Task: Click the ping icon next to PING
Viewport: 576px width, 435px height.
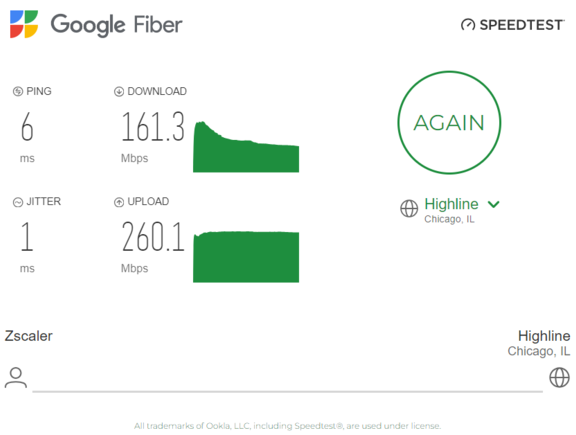Action: click(x=18, y=91)
